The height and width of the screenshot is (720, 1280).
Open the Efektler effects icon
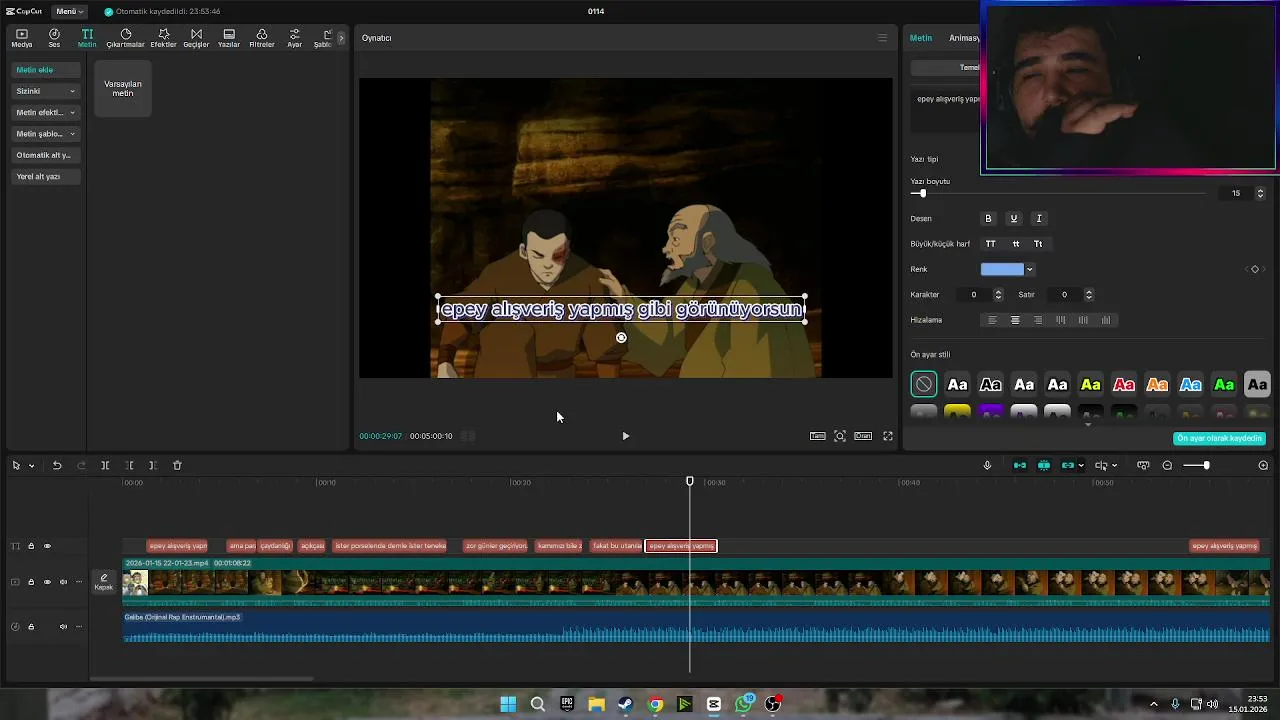pos(163,38)
